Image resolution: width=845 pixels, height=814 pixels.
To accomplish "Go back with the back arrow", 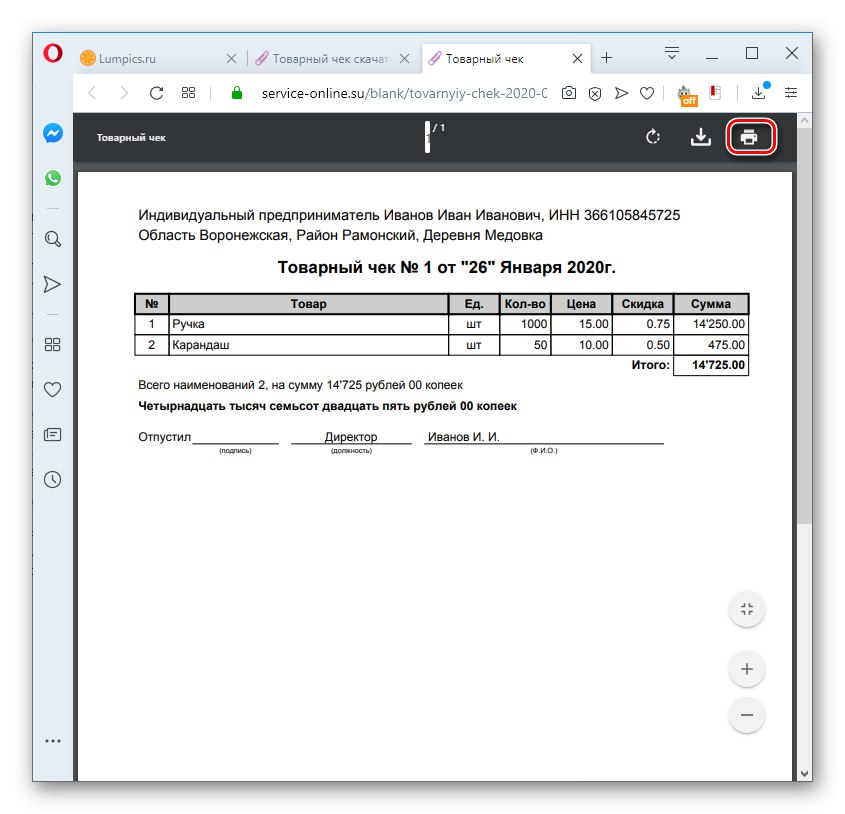I will tap(92, 93).
